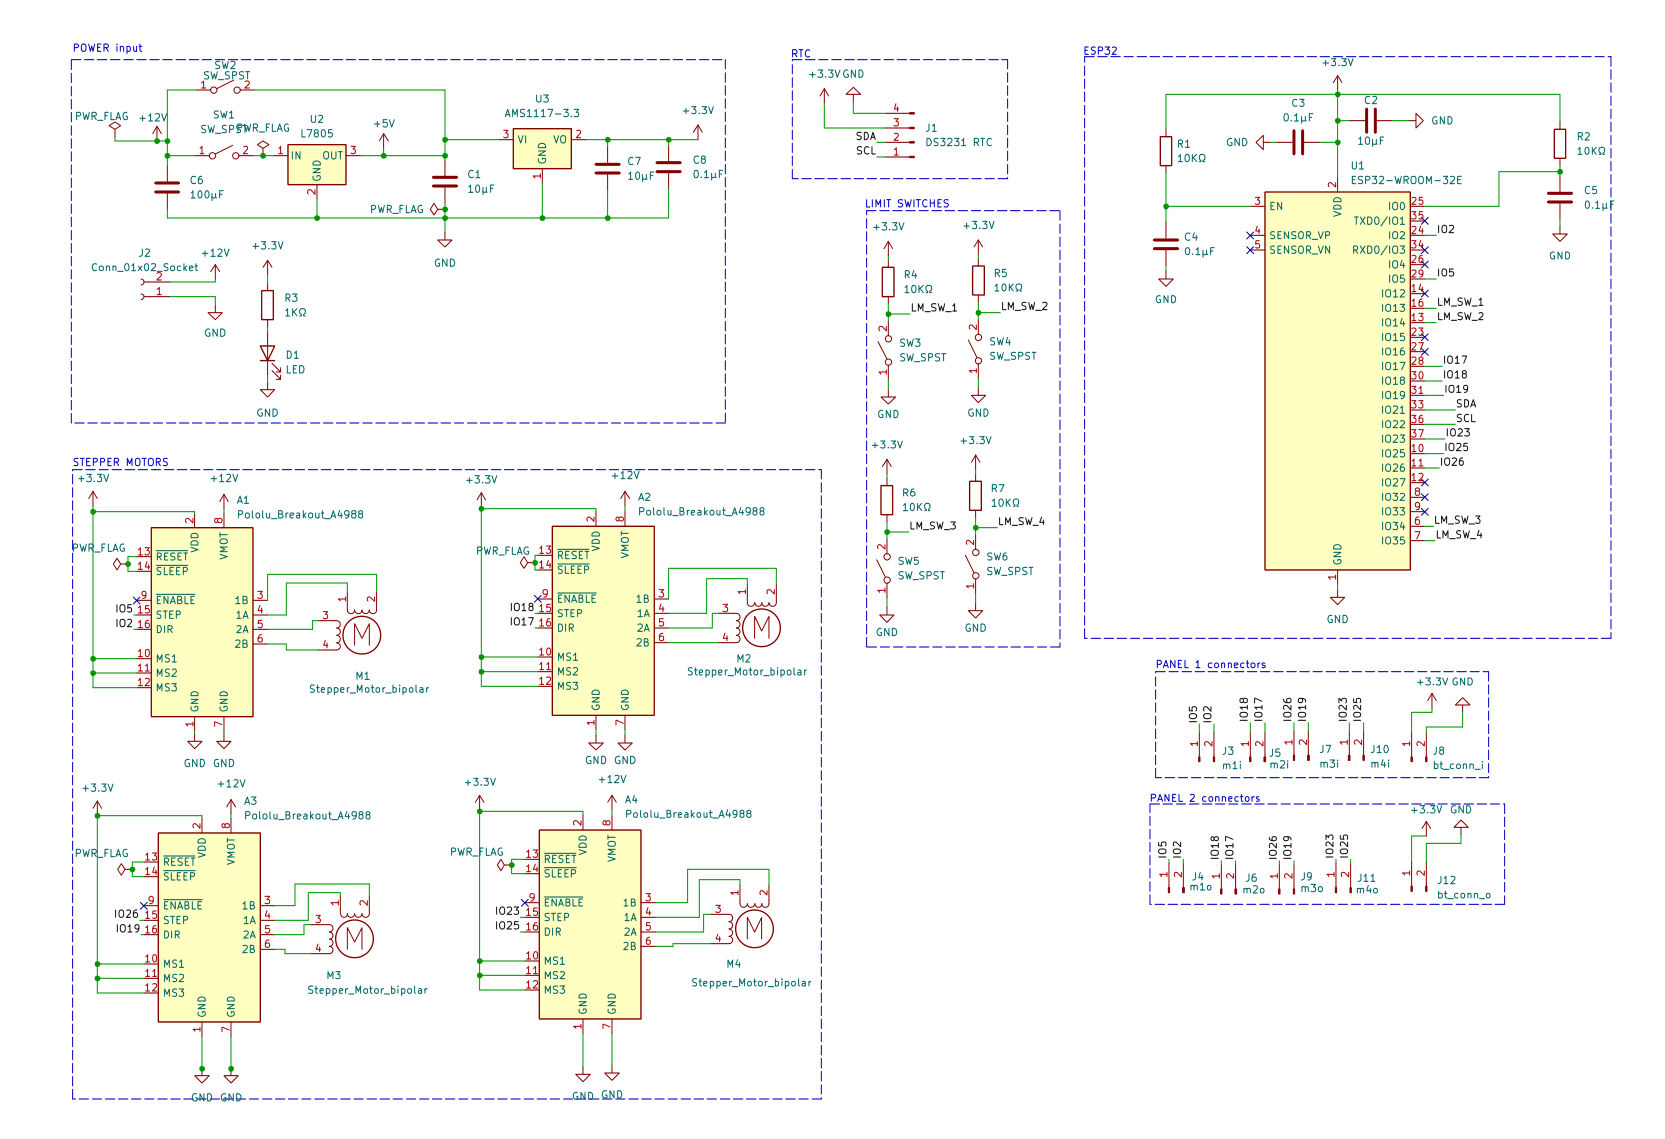Select the '100µF' value of C6
1665x1139 pixels.
click(x=207, y=194)
